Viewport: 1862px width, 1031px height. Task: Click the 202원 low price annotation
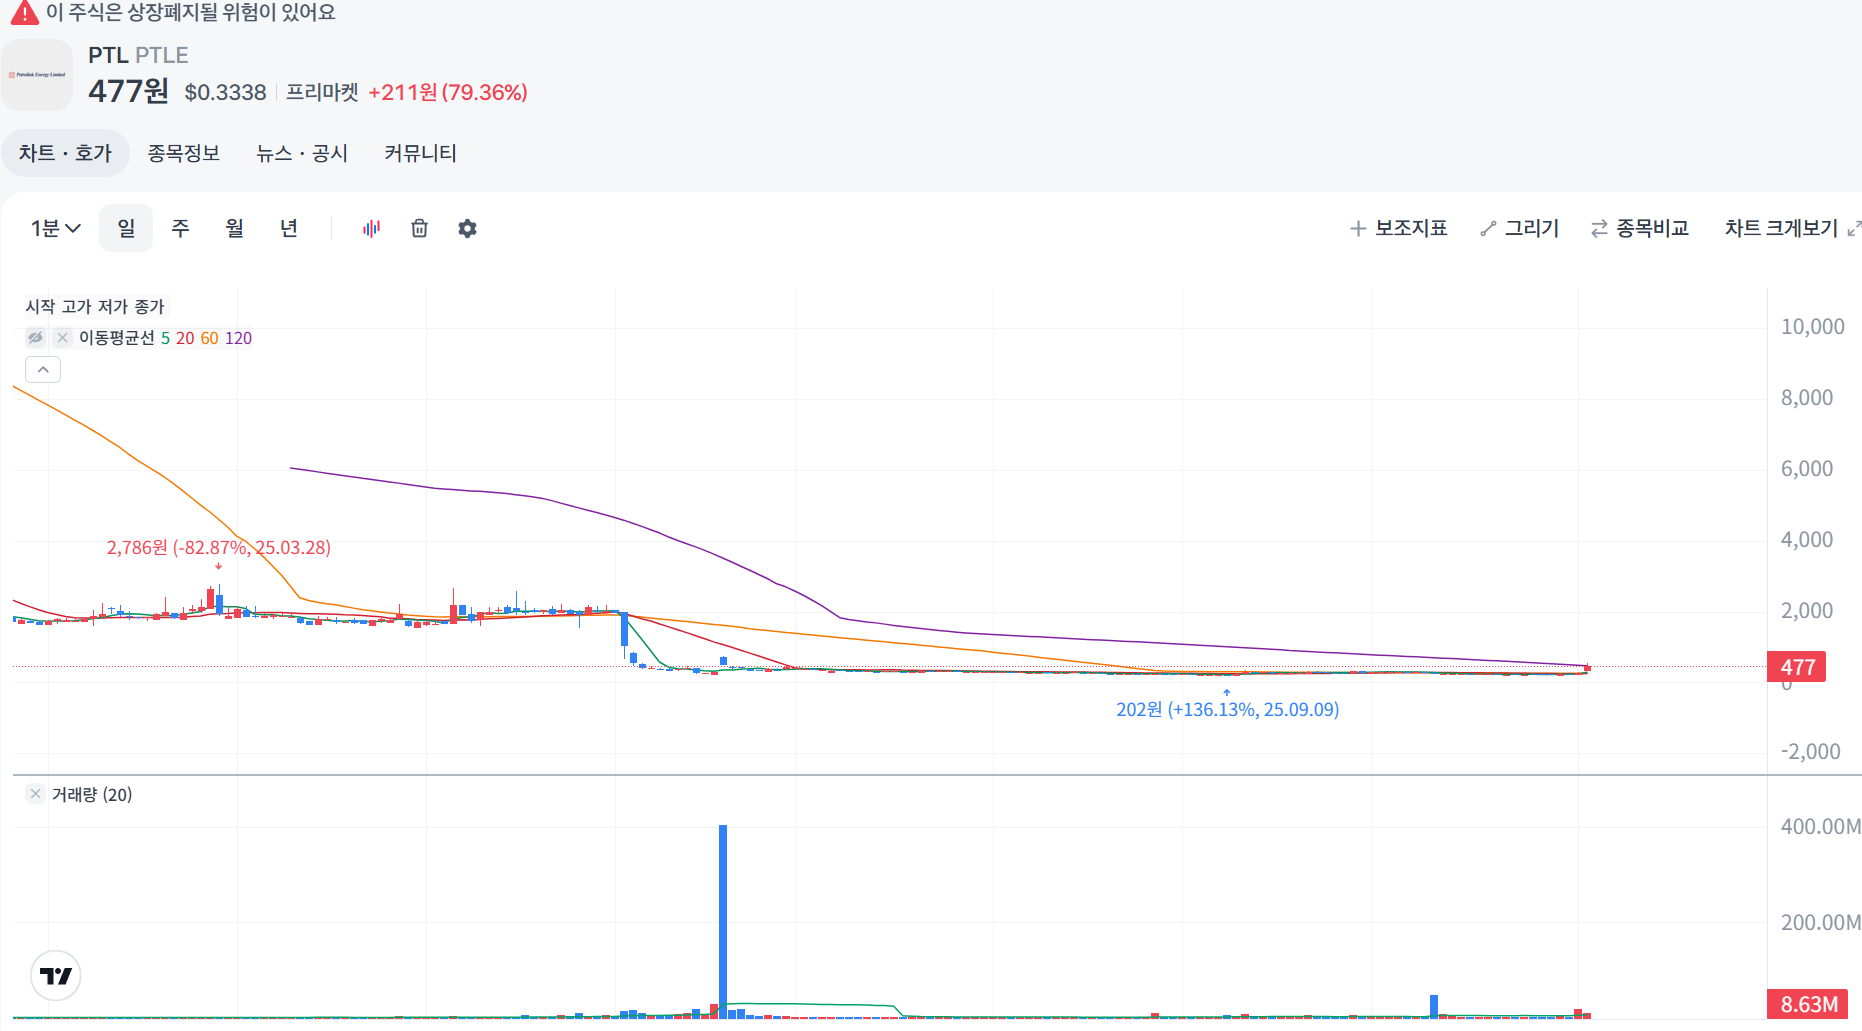[x=1227, y=710]
